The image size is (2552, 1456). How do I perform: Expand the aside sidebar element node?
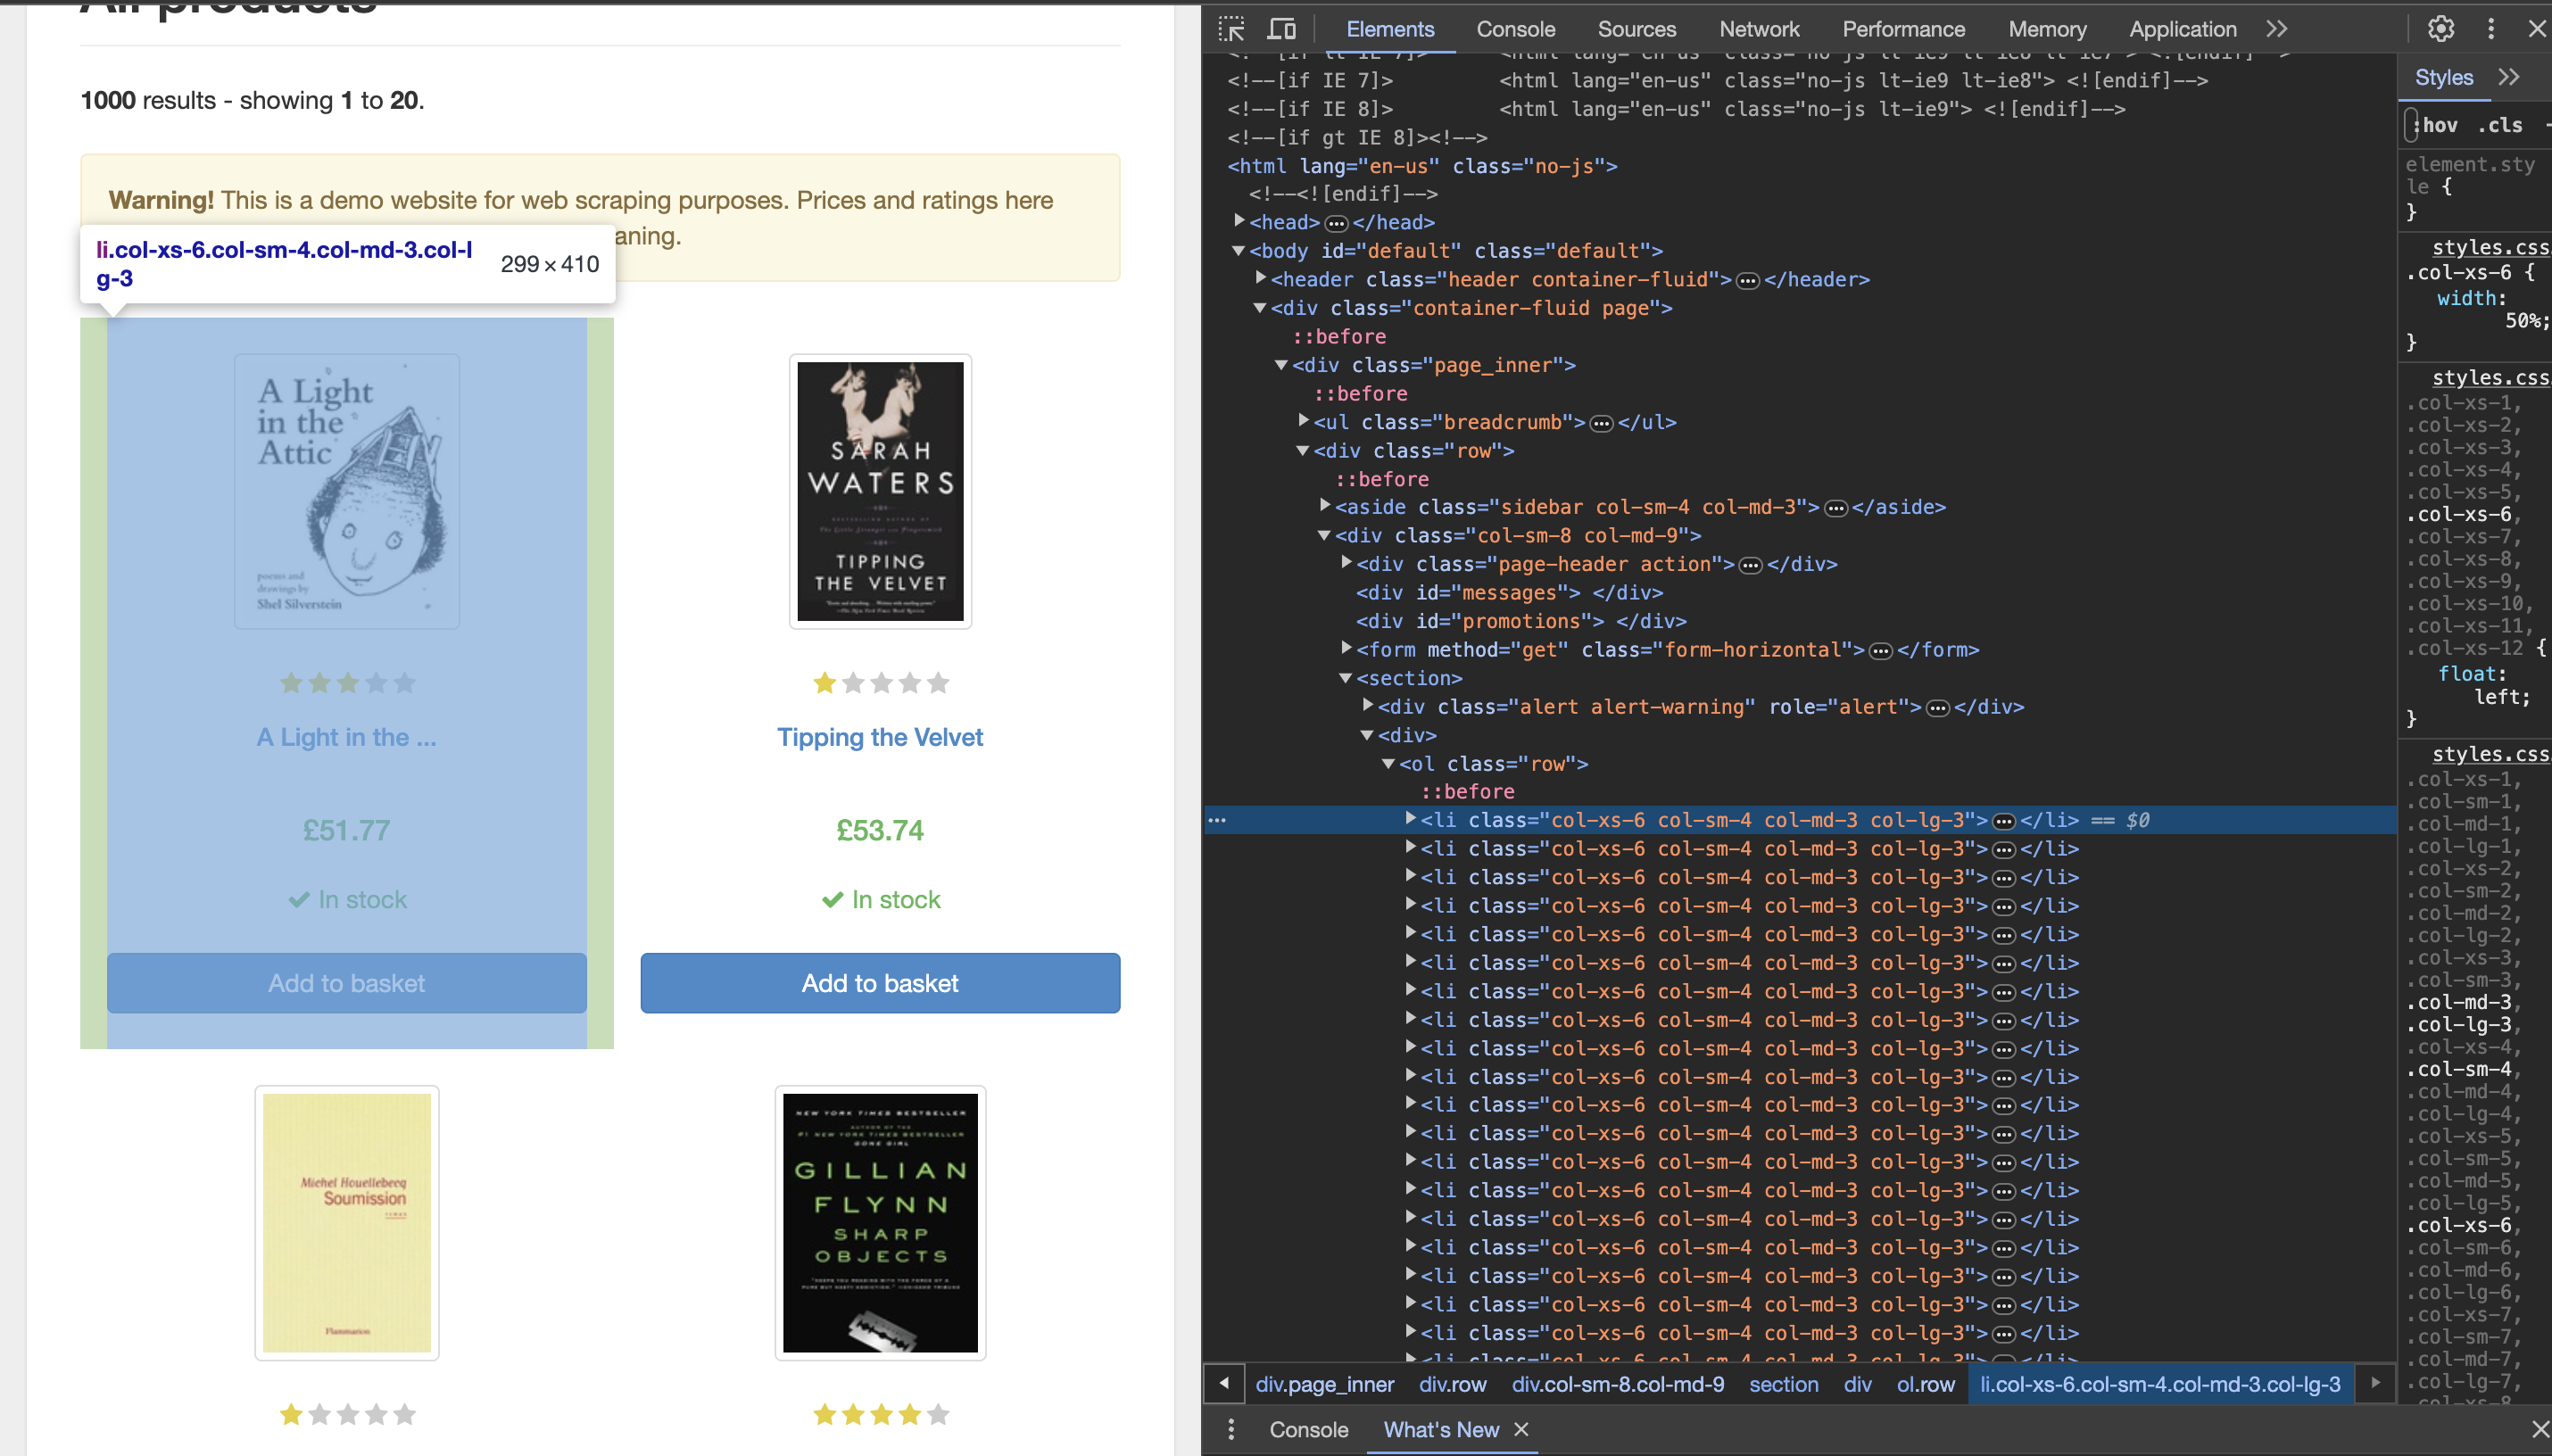(1325, 507)
